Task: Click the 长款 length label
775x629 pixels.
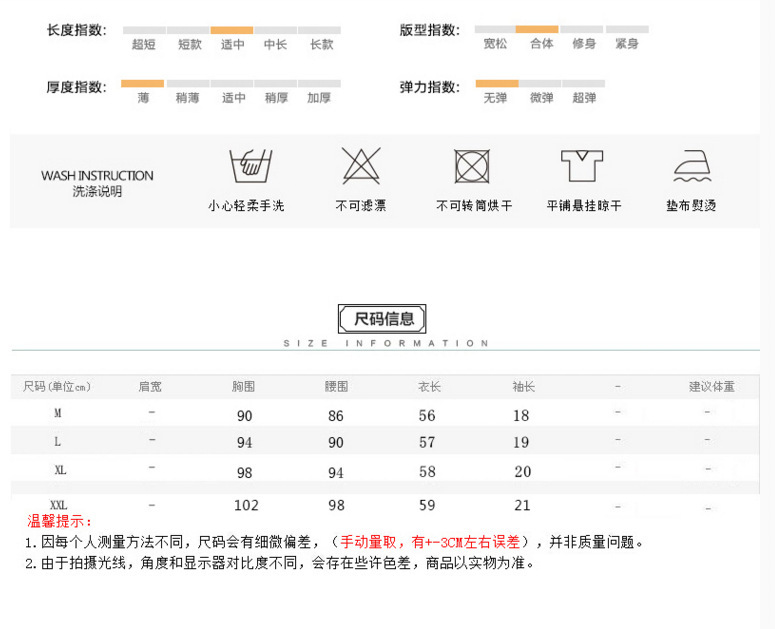Action: click(x=322, y=44)
